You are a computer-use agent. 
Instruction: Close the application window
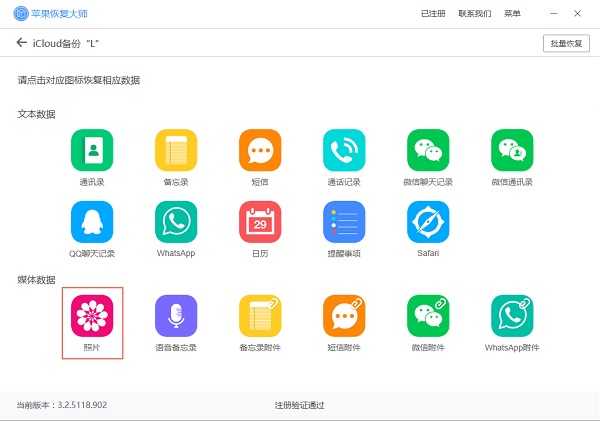tap(577, 14)
